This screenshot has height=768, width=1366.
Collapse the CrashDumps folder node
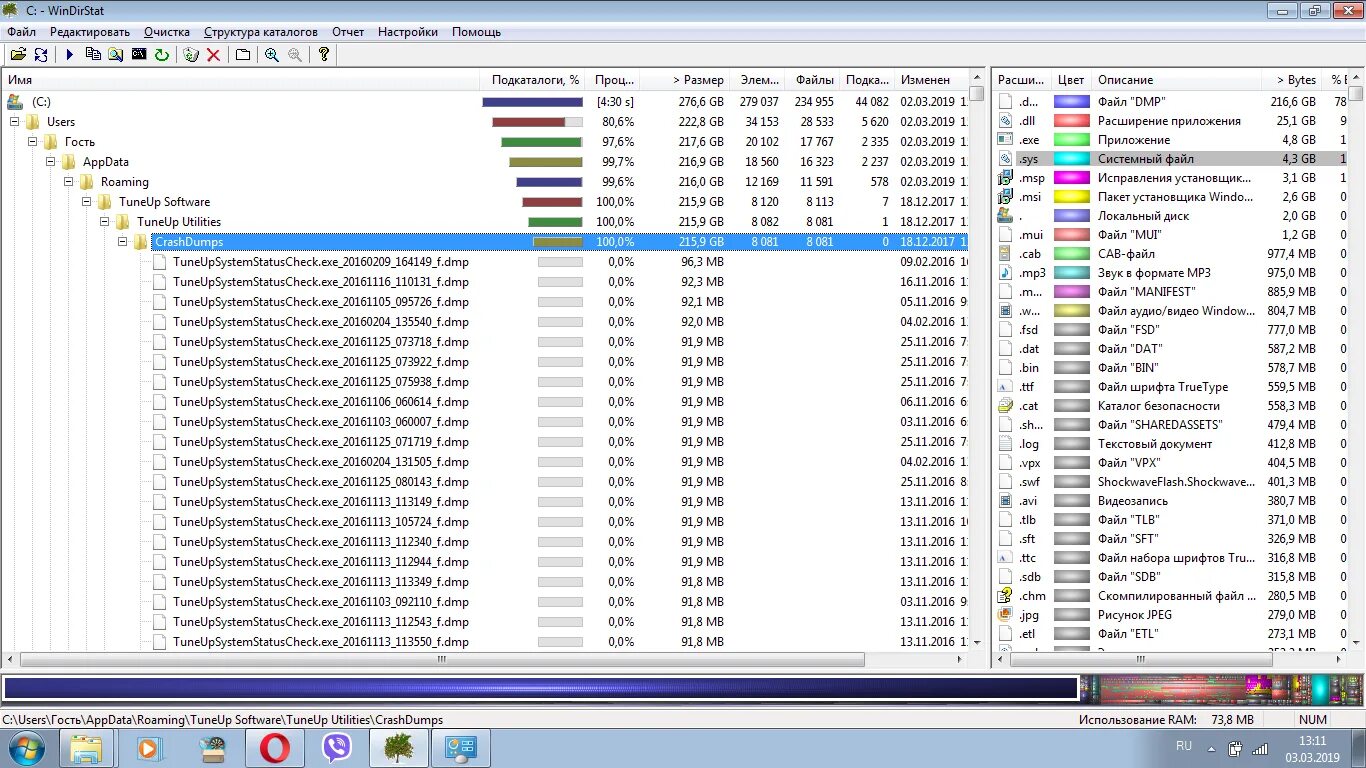click(x=123, y=242)
